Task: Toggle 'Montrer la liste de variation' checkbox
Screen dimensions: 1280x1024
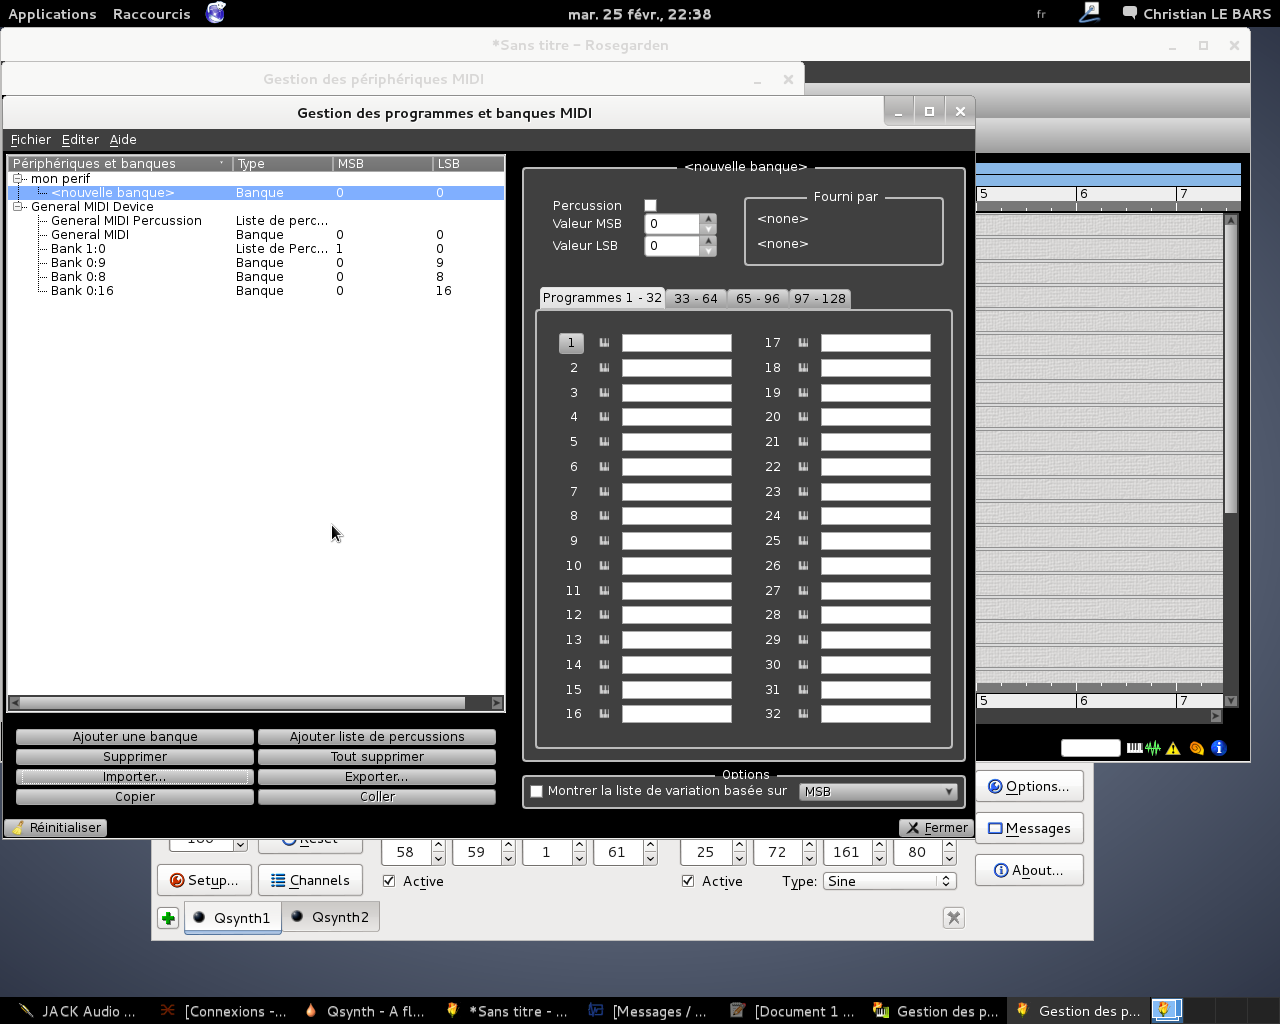Action: pos(537,791)
